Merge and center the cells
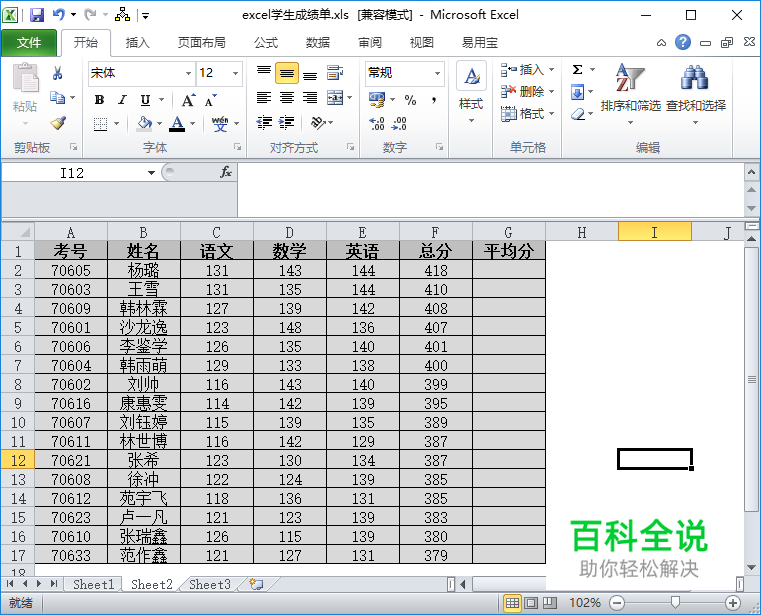The image size is (761, 615). 335,98
